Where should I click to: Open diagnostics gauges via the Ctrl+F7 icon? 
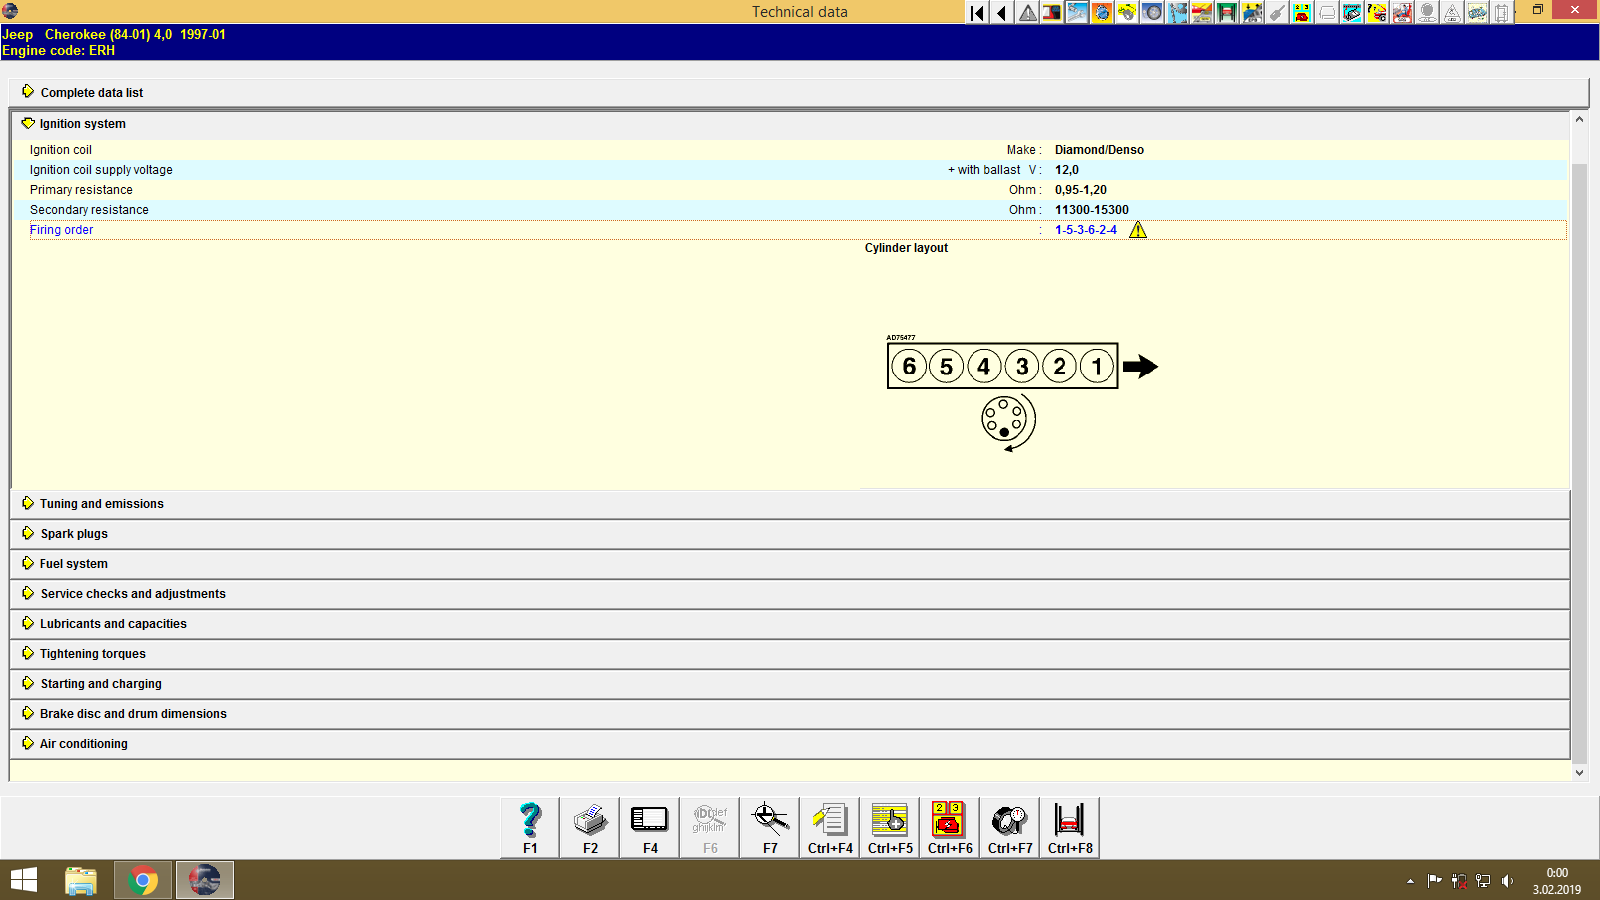pos(1008,820)
